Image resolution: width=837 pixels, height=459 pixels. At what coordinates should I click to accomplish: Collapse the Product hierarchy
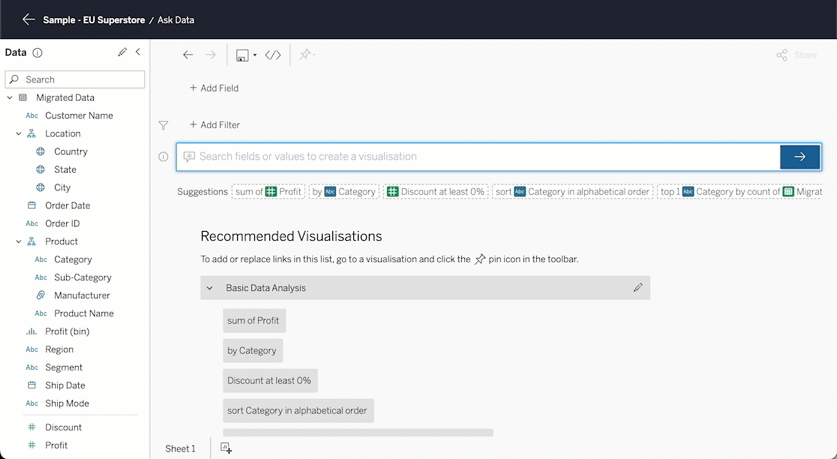click(19, 242)
